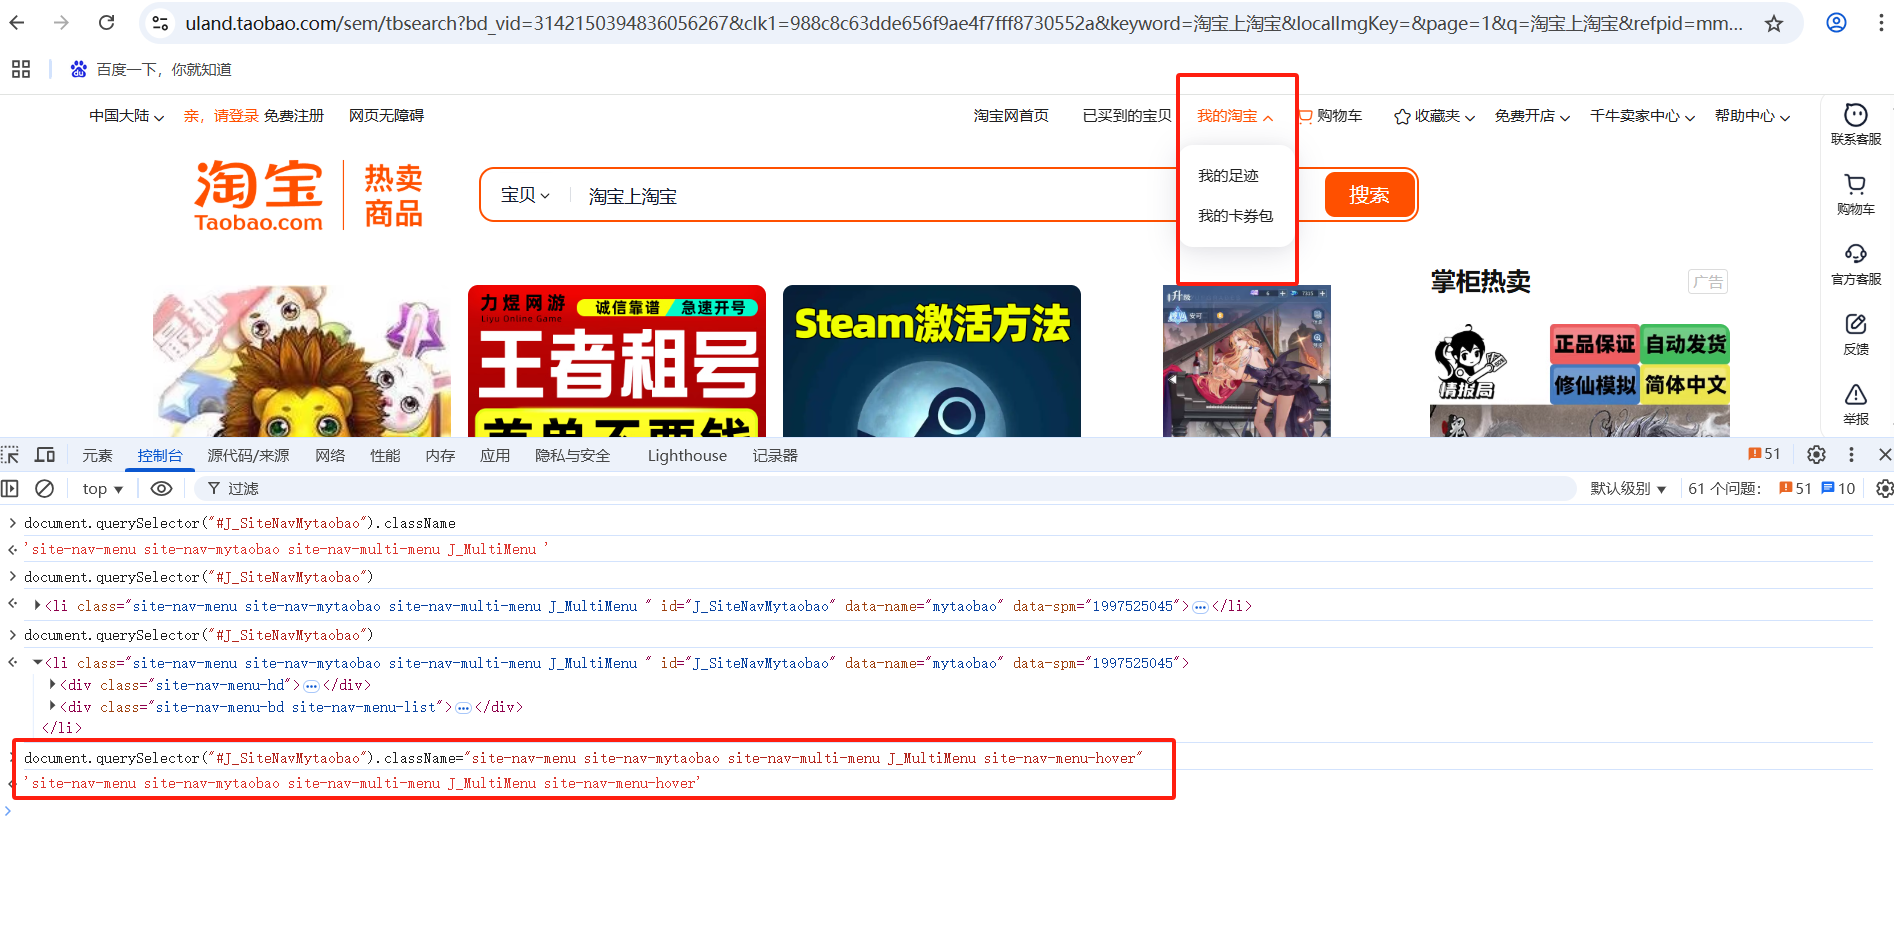This screenshot has width=1894, height=935.
Task: Open the 宝贝 search type dropdown
Action: 525,195
